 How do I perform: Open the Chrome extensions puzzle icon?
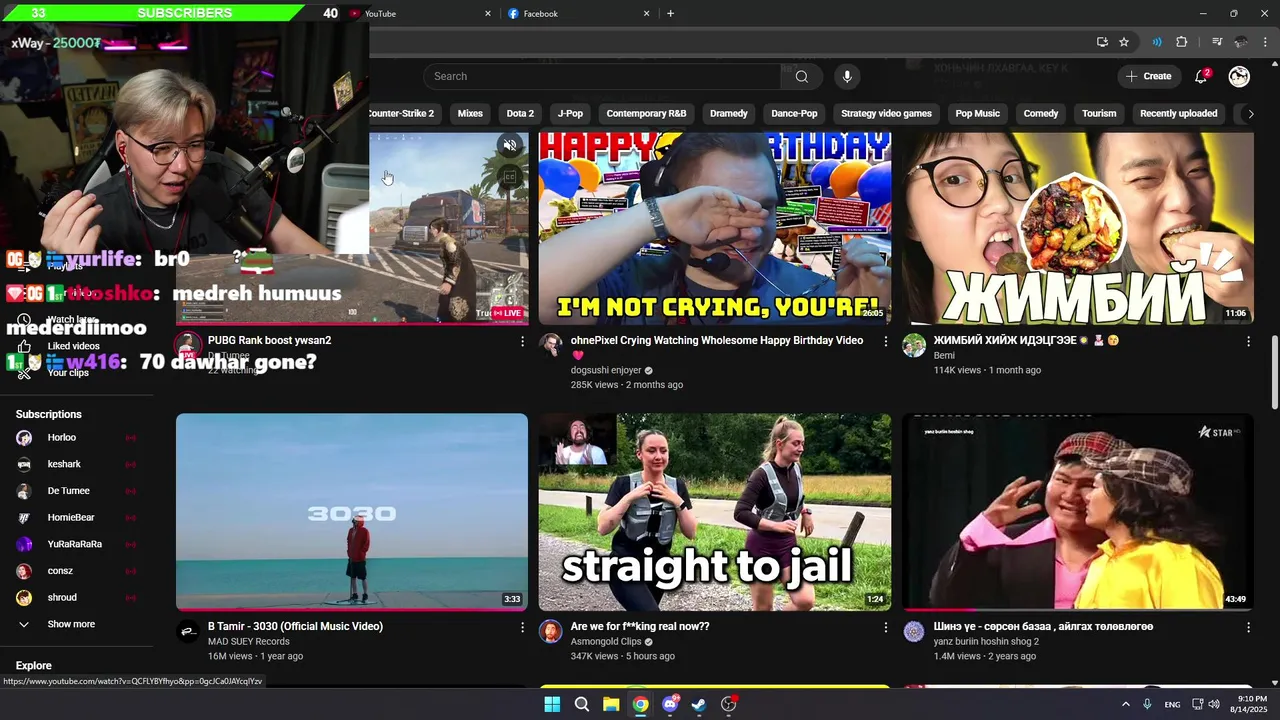coord(1181,42)
